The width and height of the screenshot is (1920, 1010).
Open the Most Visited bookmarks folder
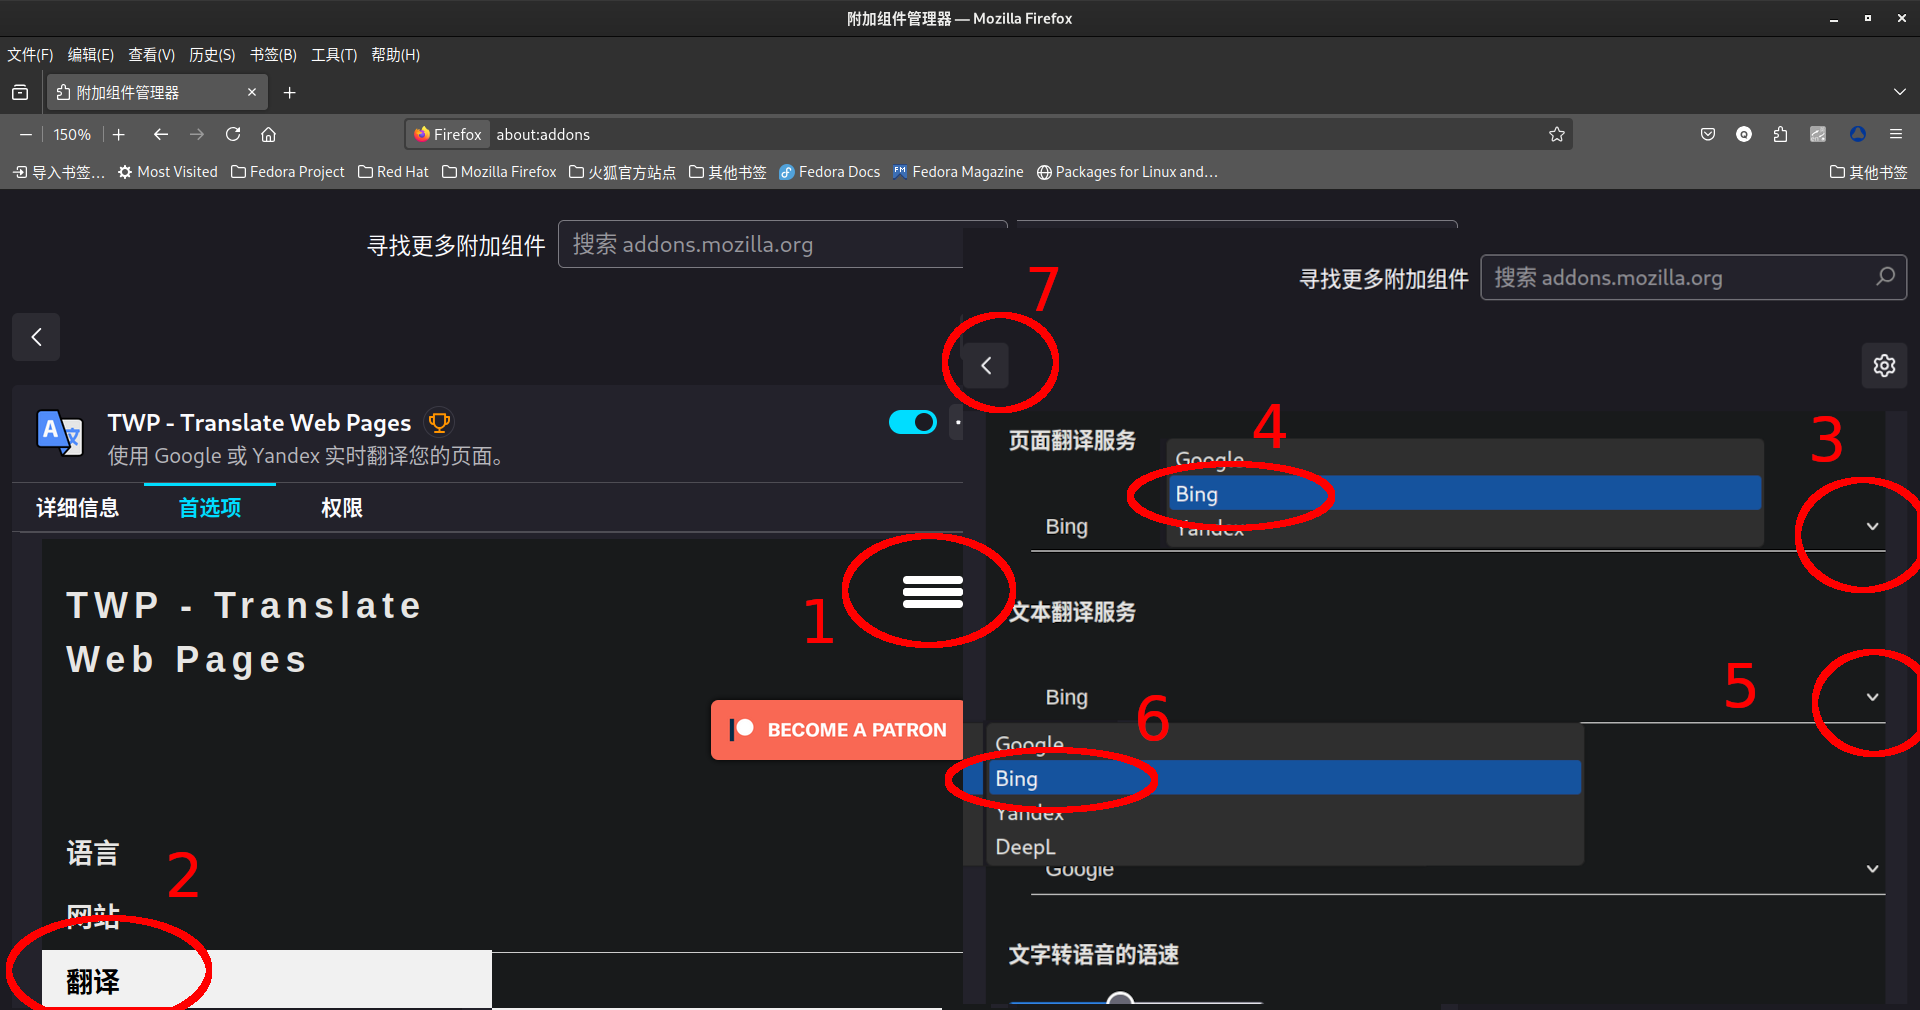coord(167,172)
